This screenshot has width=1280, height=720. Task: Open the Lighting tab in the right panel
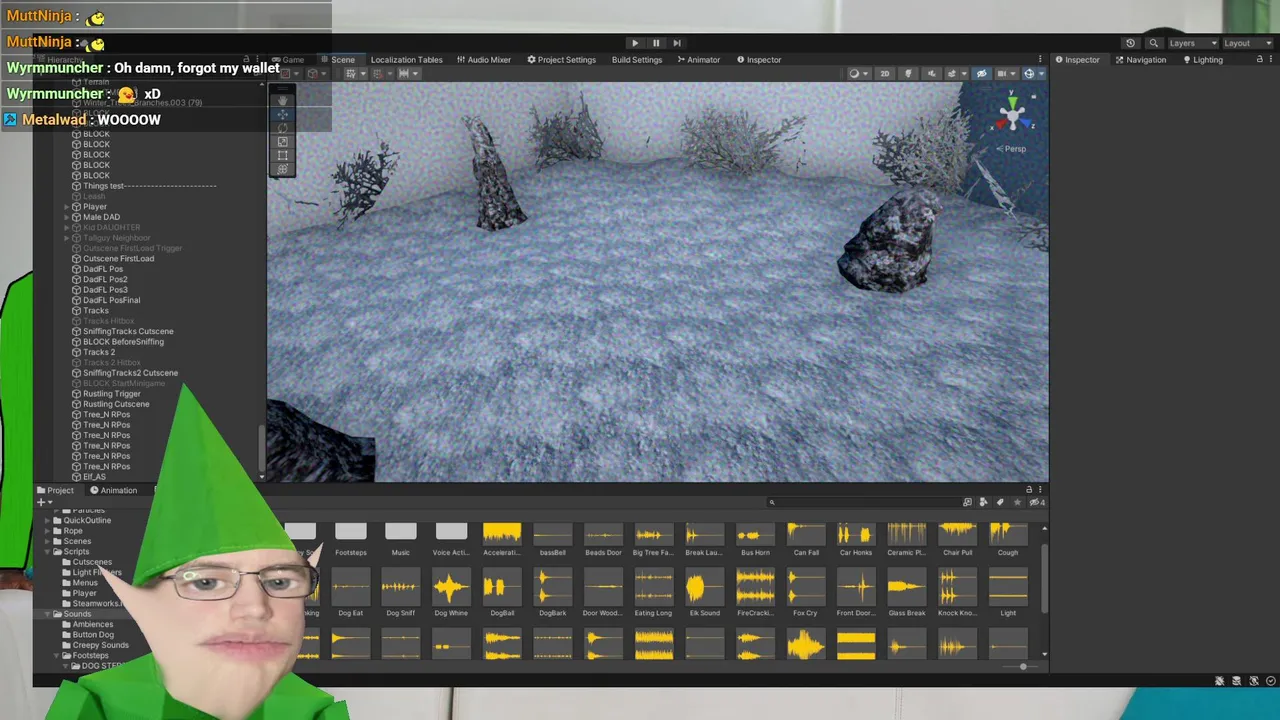click(1202, 60)
